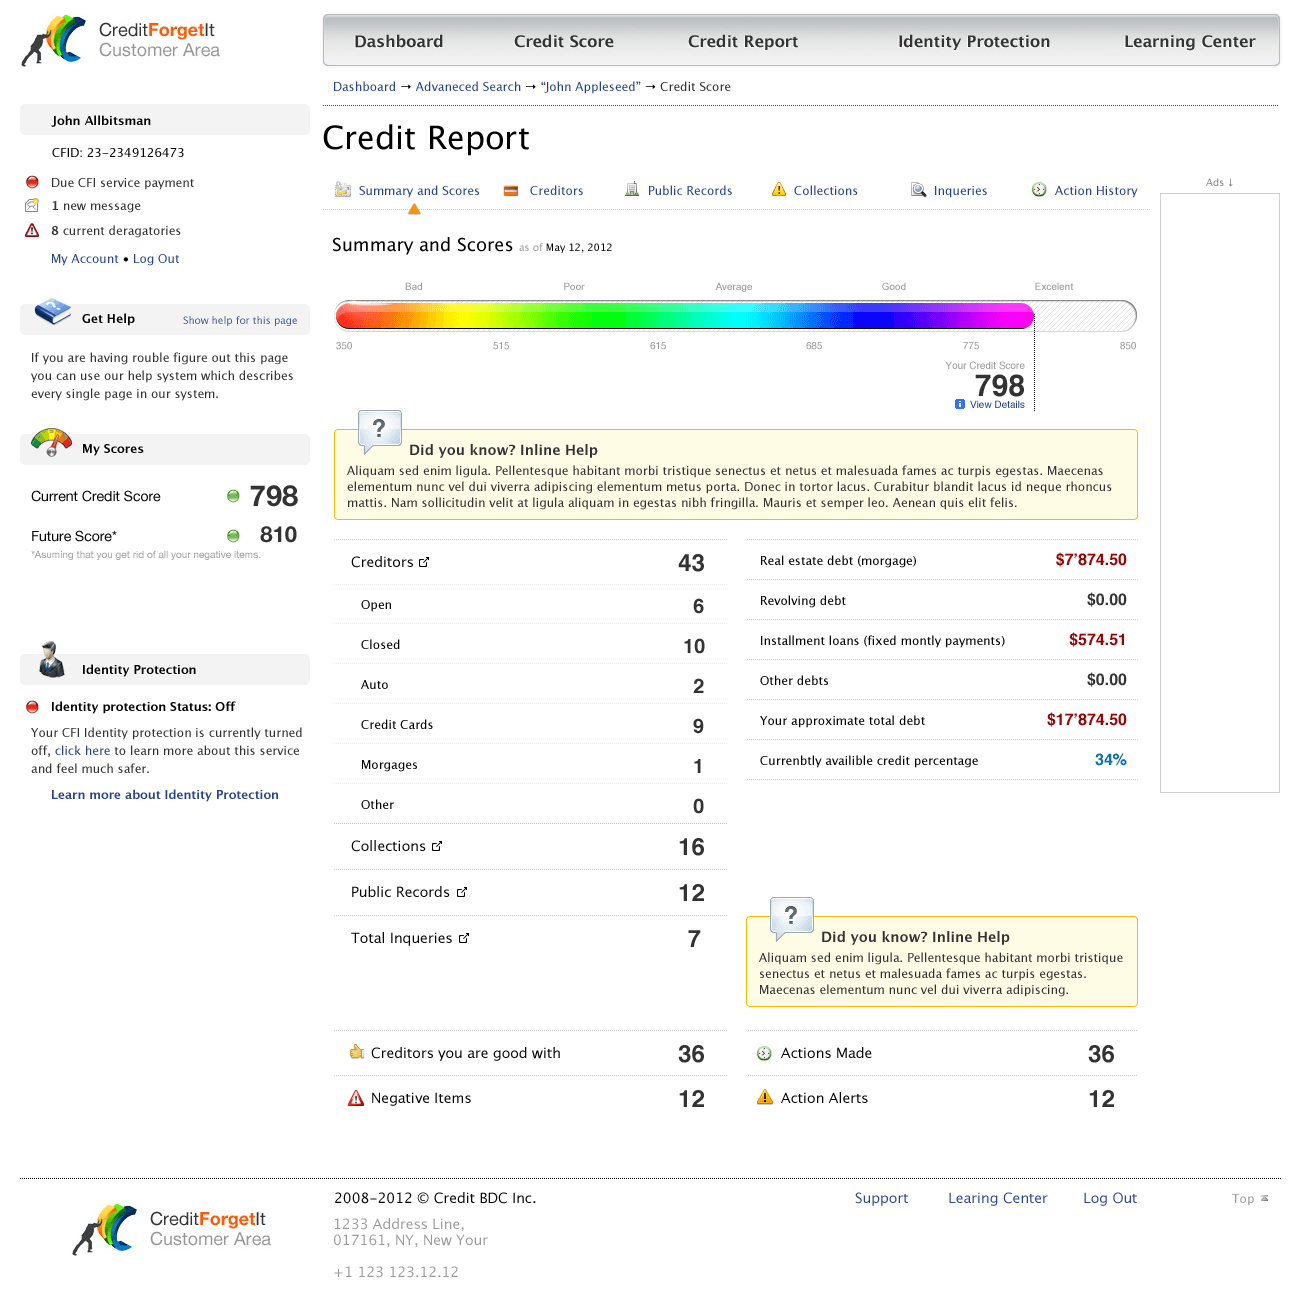Open Total Inqueries external link icon
The height and width of the screenshot is (1296, 1300).
pos(464,938)
